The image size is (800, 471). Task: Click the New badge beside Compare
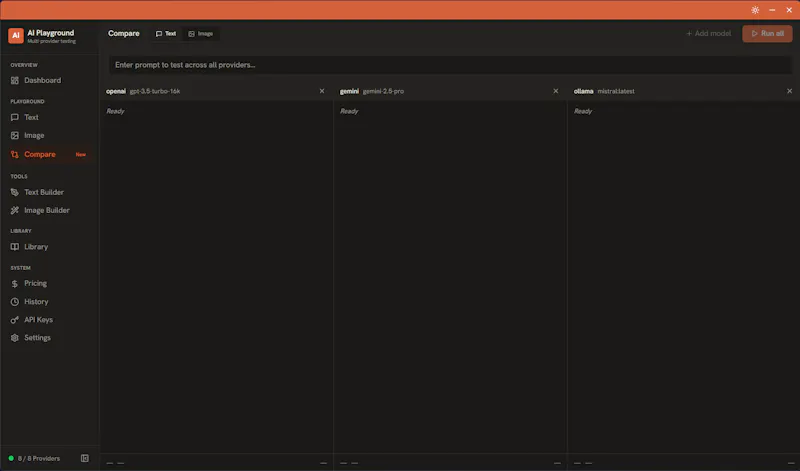point(81,154)
